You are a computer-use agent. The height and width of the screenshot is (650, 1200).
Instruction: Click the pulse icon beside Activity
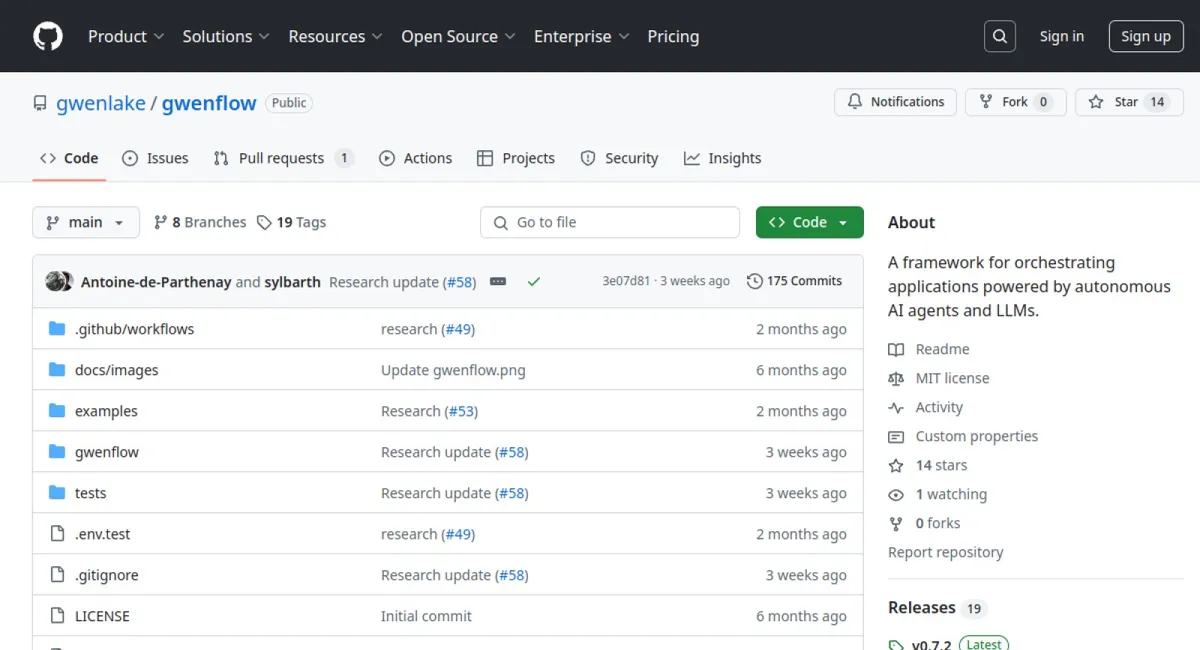[896, 407]
